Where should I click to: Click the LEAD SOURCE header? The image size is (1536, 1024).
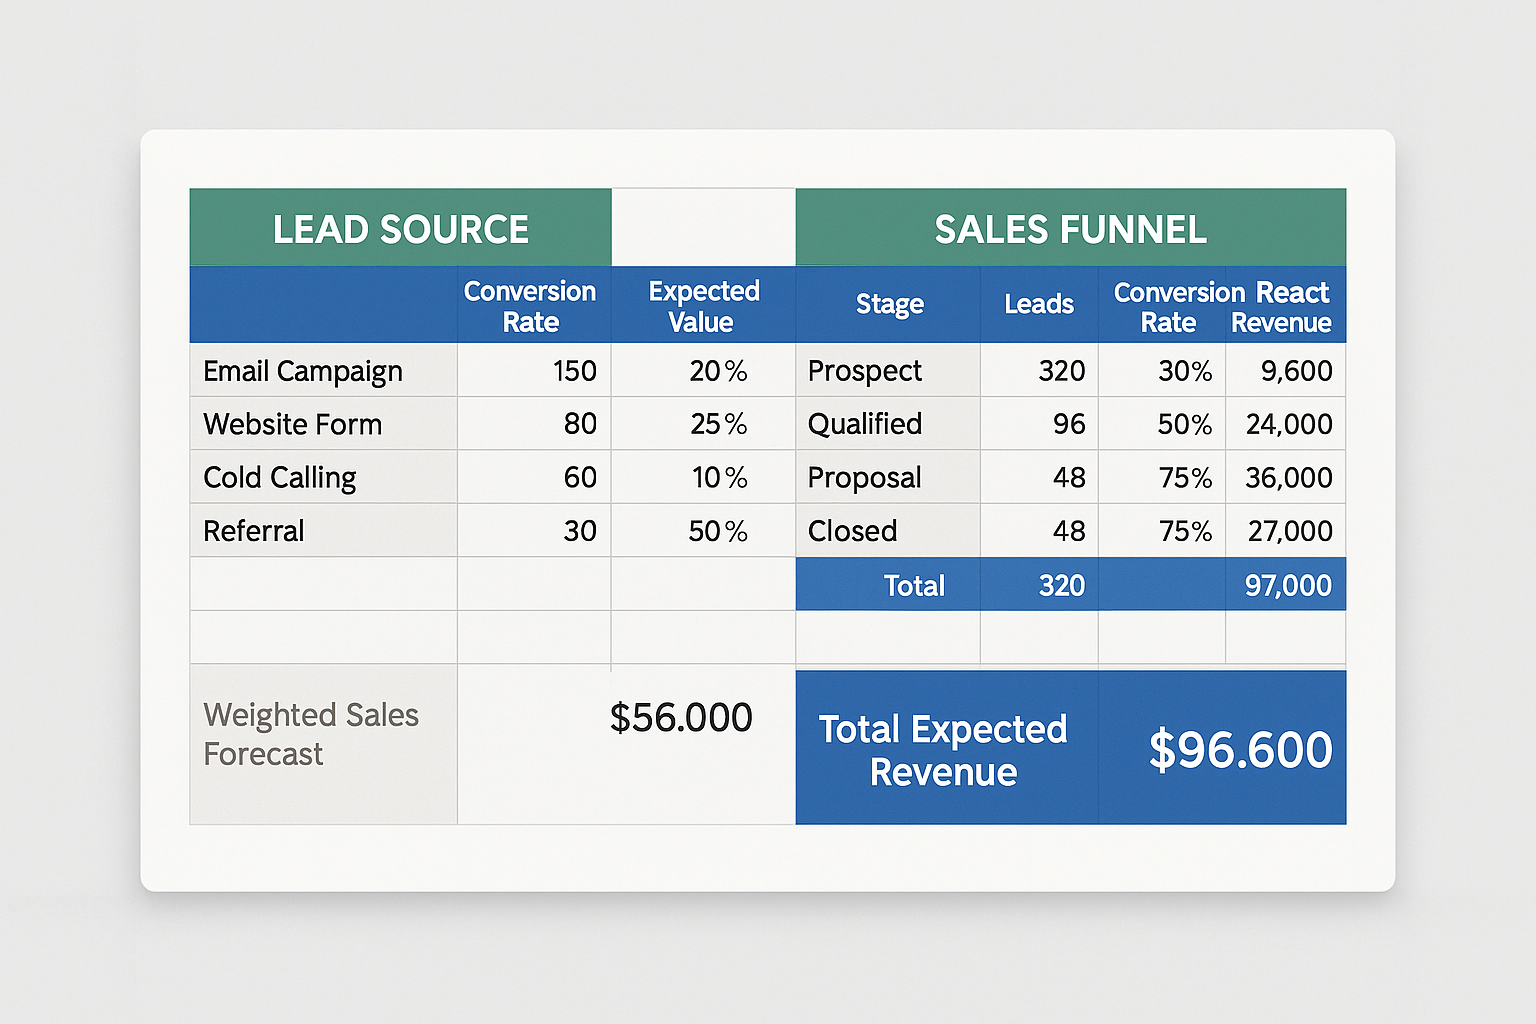[x=400, y=228]
